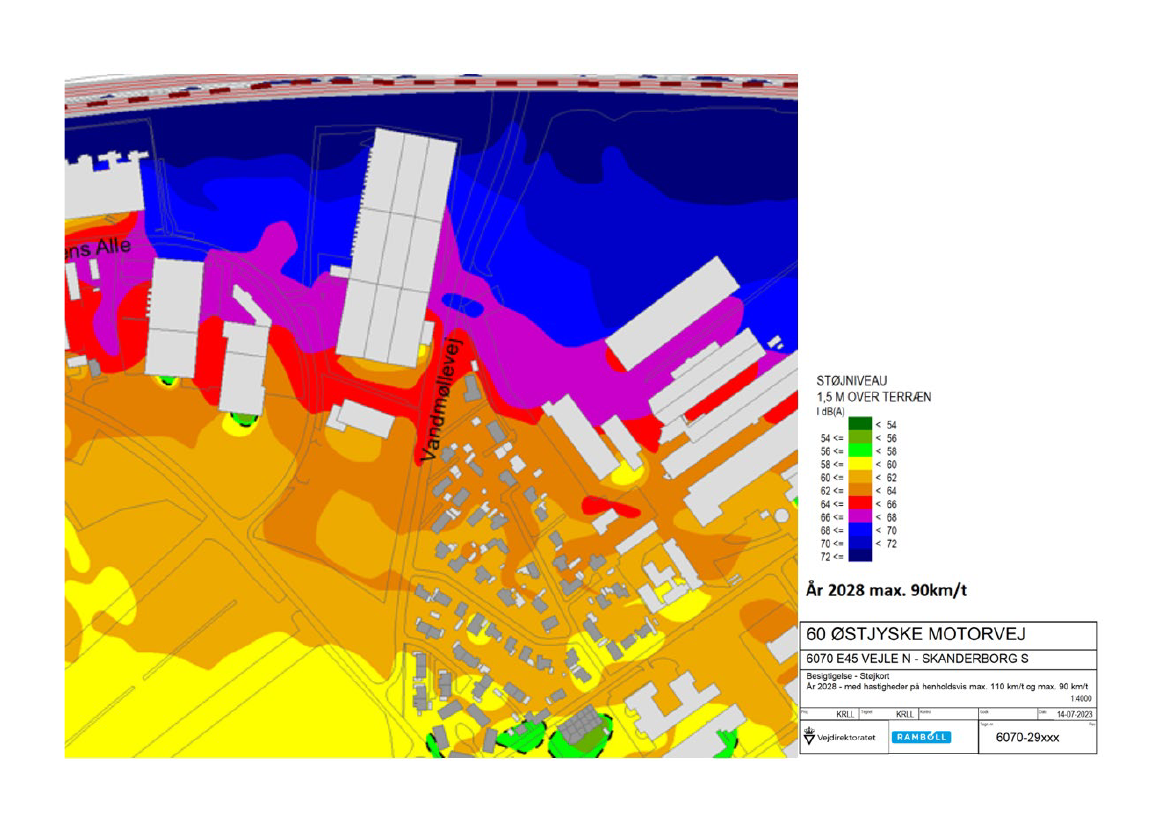Image resolution: width=1170 pixels, height=827 pixels.
Task: Click the '1,5 M OVER TERRÆN' legend text
Action: point(874,397)
